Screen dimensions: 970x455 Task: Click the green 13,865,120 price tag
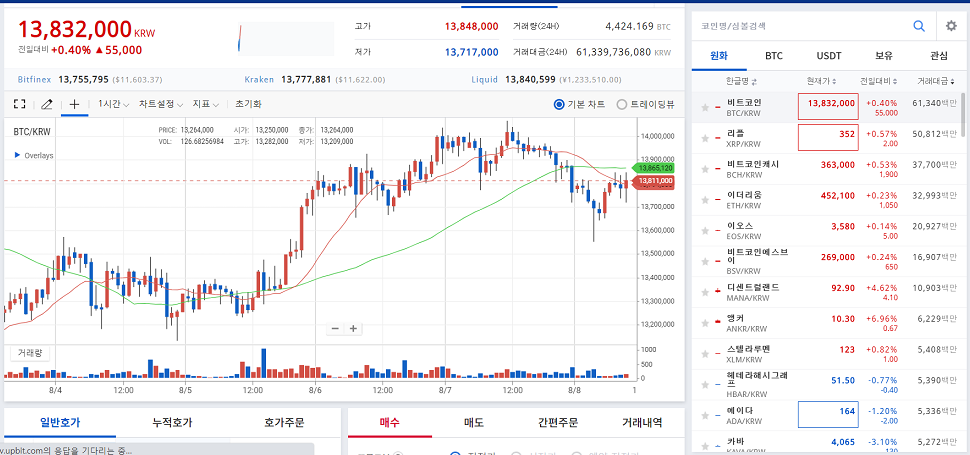[x=653, y=168]
